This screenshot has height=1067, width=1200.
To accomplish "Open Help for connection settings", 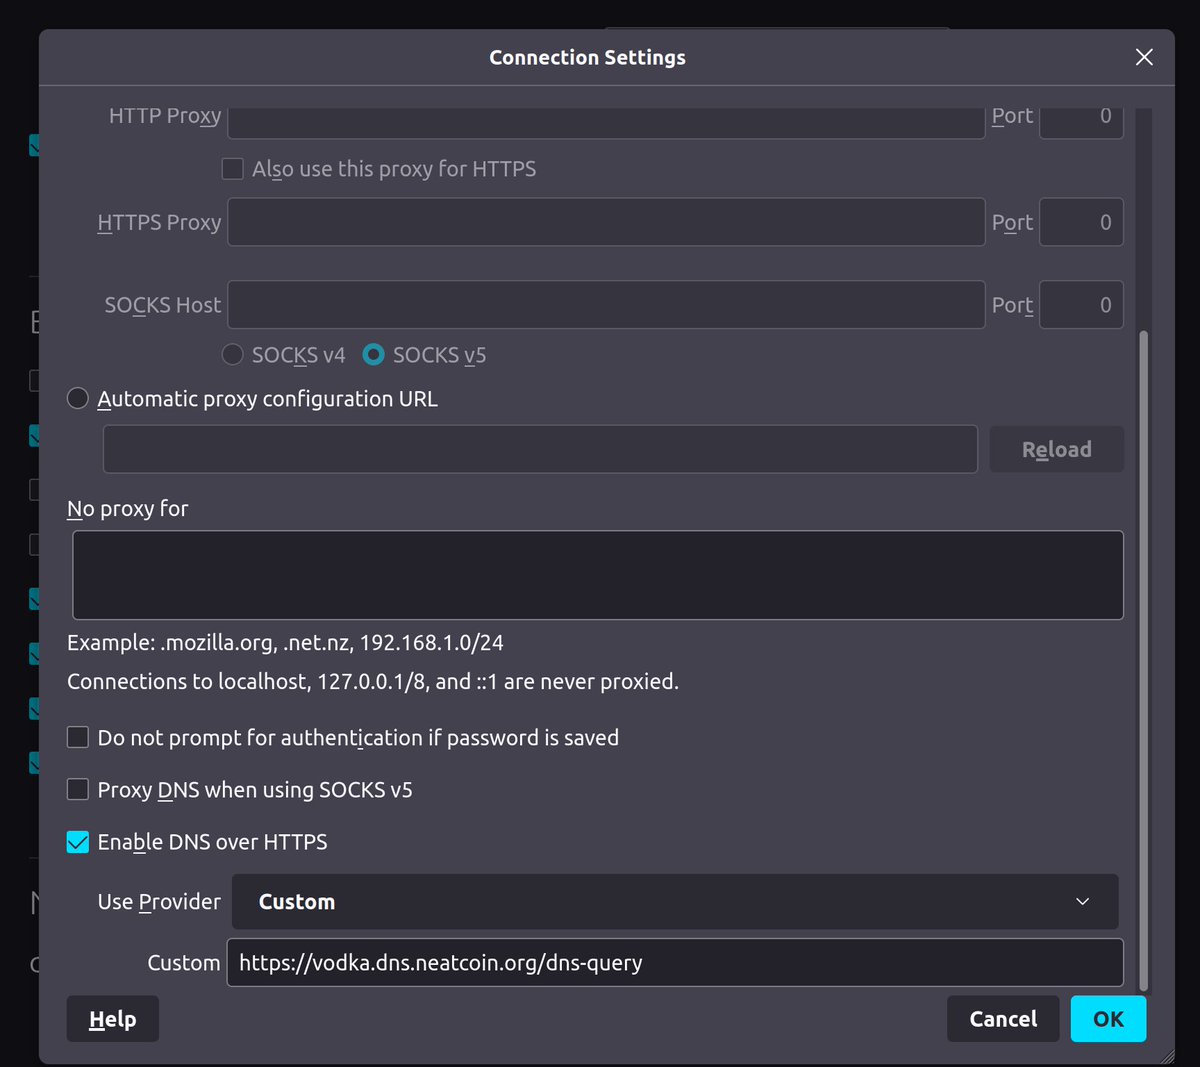I will [x=112, y=1019].
